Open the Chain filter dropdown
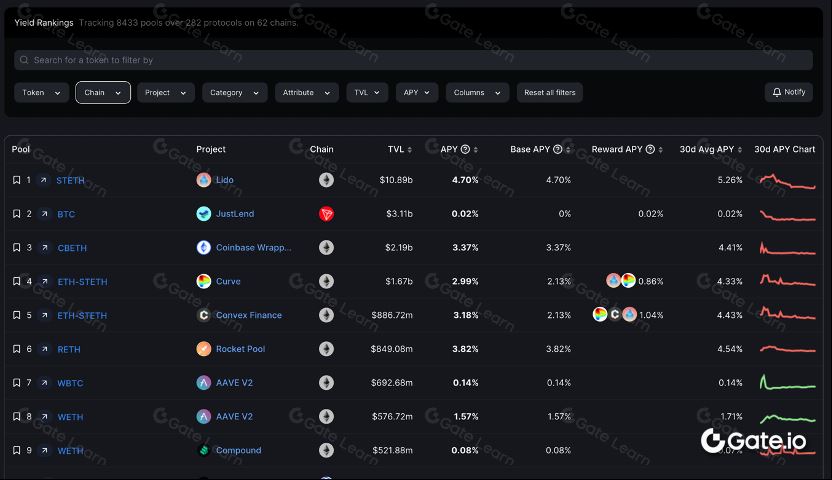This screenshot has height=480, width=832. pos(103,92)
